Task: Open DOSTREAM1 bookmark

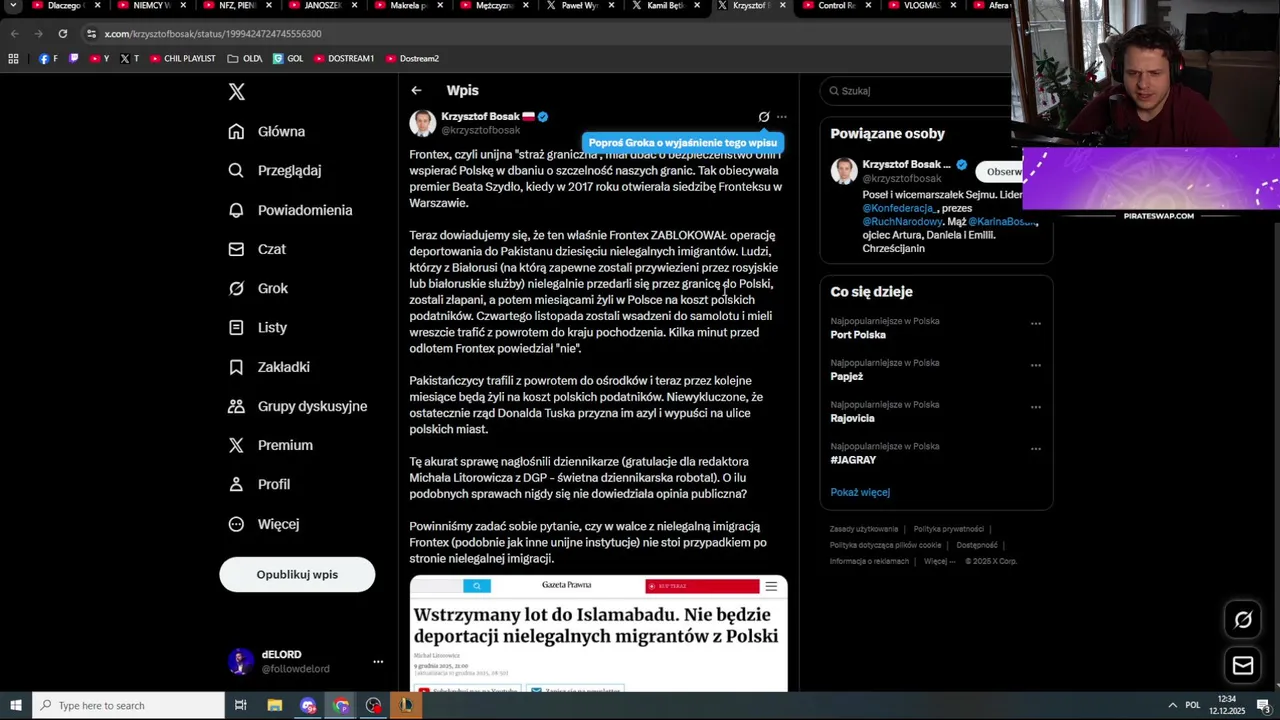Action: 344,59
